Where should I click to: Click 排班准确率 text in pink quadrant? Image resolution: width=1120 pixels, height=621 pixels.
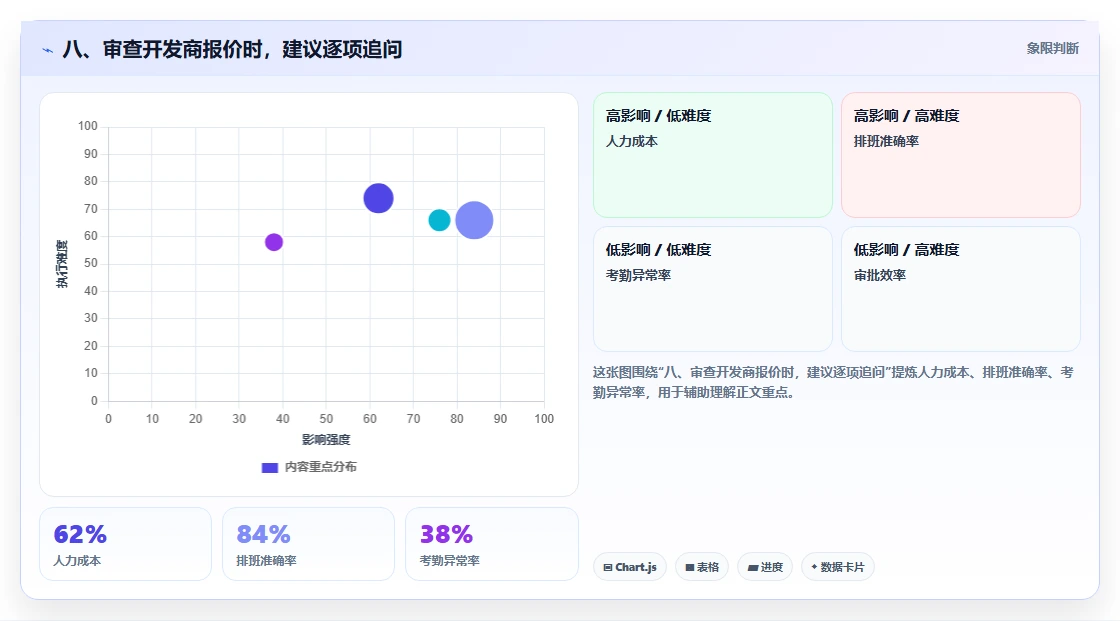(886, 141)
